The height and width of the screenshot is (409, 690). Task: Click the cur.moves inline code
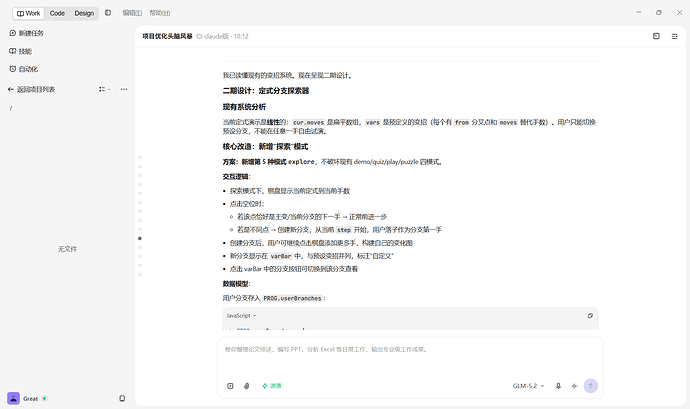tap(308, 122)
